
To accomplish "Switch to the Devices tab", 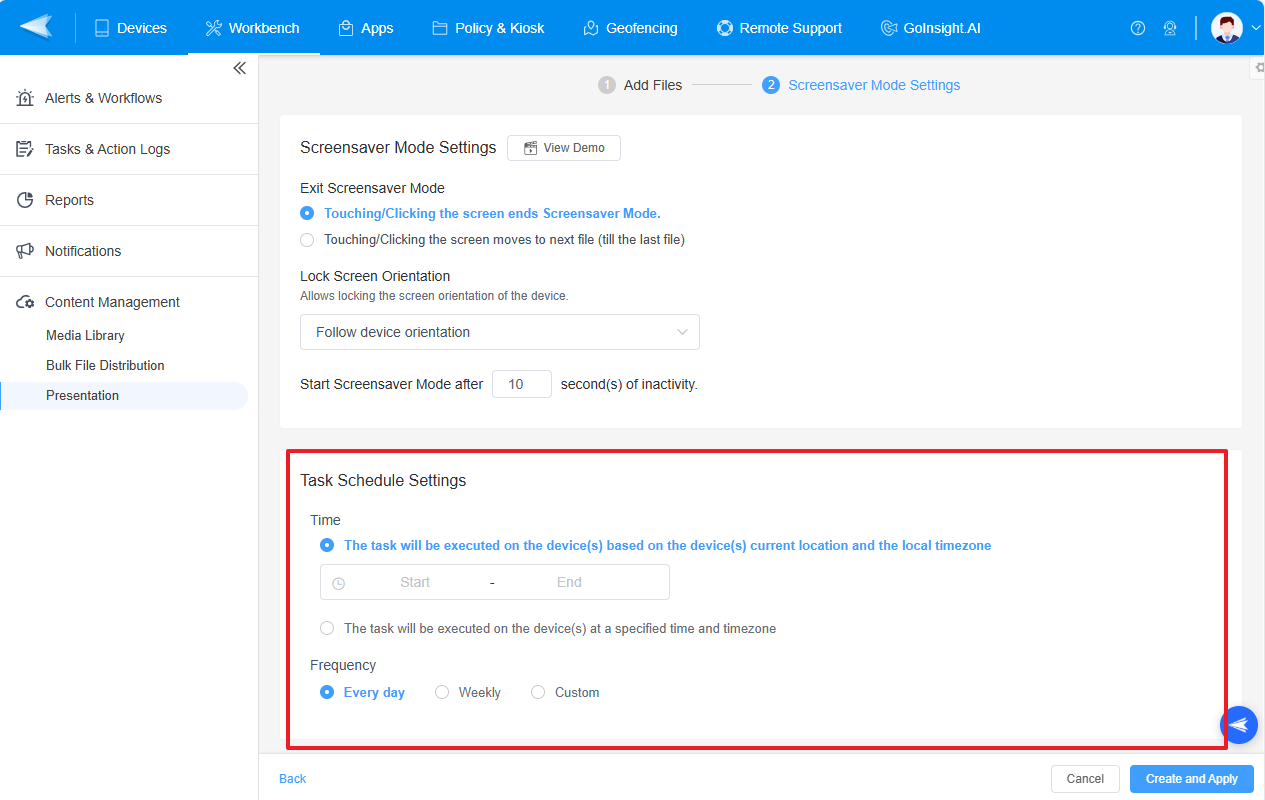I will [x=131, y=27].
